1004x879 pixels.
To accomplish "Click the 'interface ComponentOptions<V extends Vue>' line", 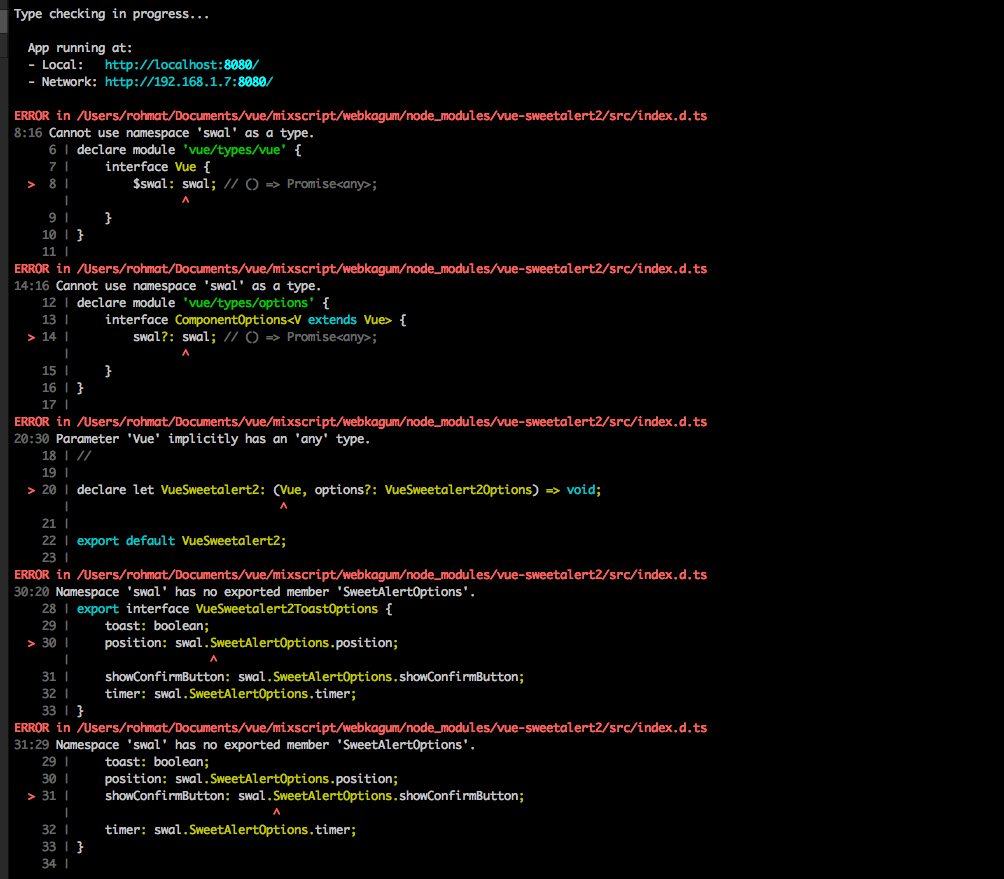I will coord(255,320).
